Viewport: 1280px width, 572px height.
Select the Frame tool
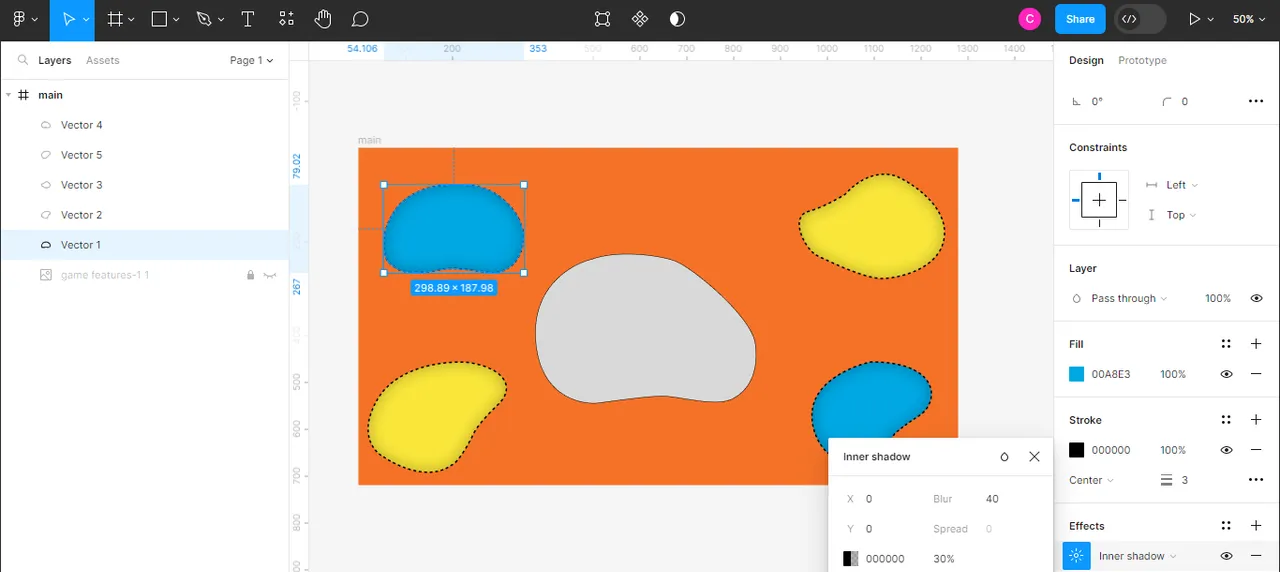pos(115,19)
